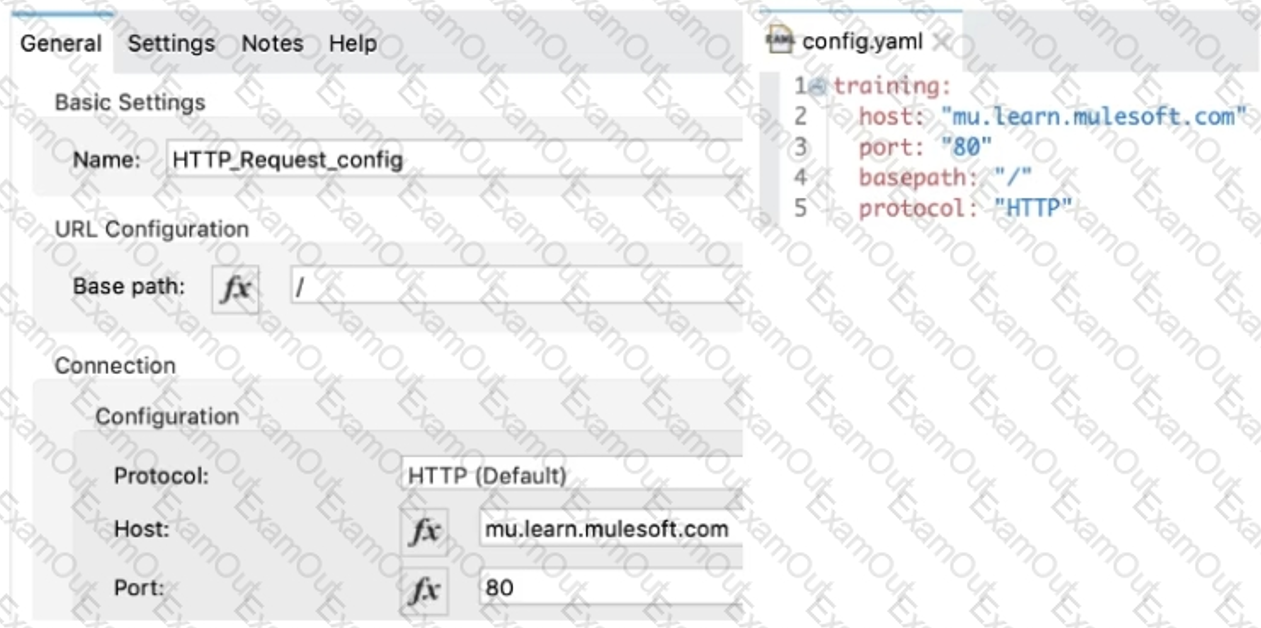Go to the Notes tab

(272, 44)
